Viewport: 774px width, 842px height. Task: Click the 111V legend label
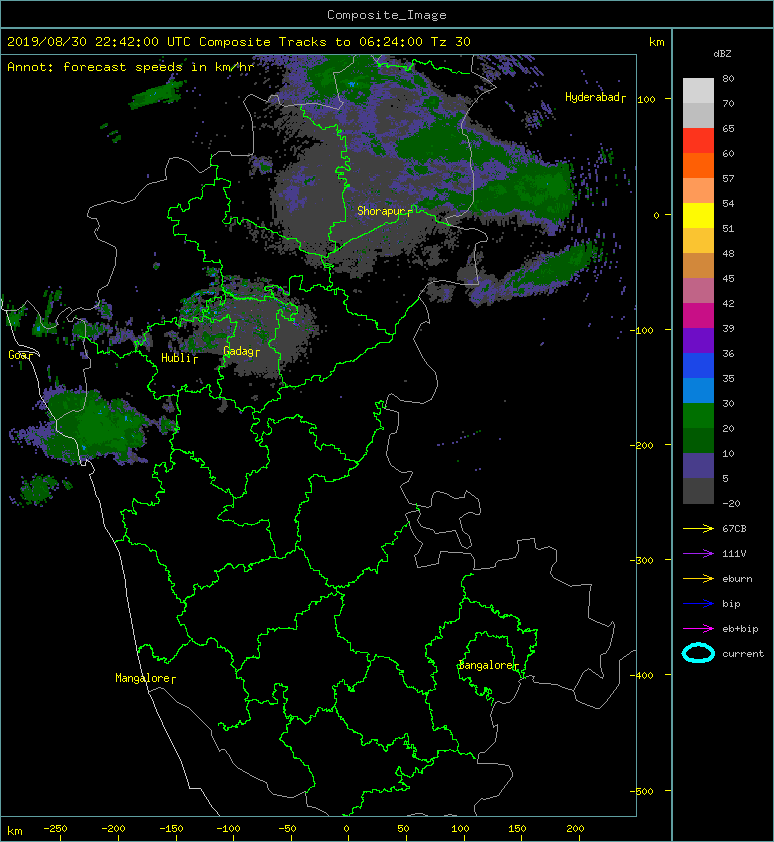734,554
